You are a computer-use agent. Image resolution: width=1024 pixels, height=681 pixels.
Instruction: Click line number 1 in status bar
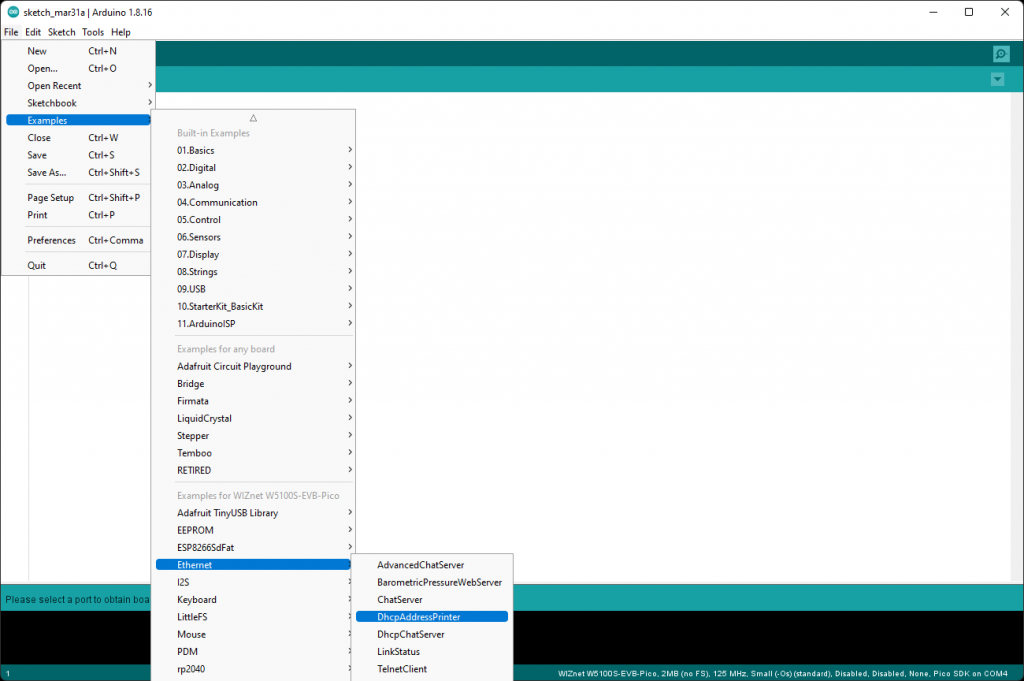click(8, 673)
